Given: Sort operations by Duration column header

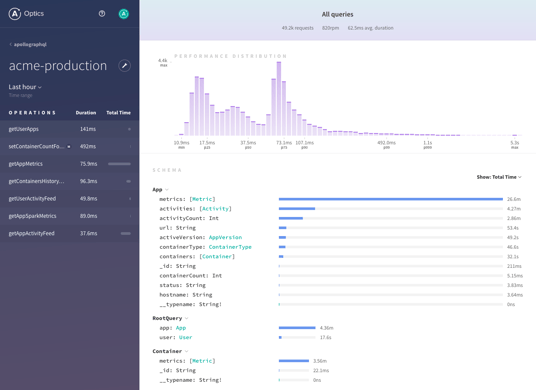Looking at the screenshot, I should tap(86, 113).
